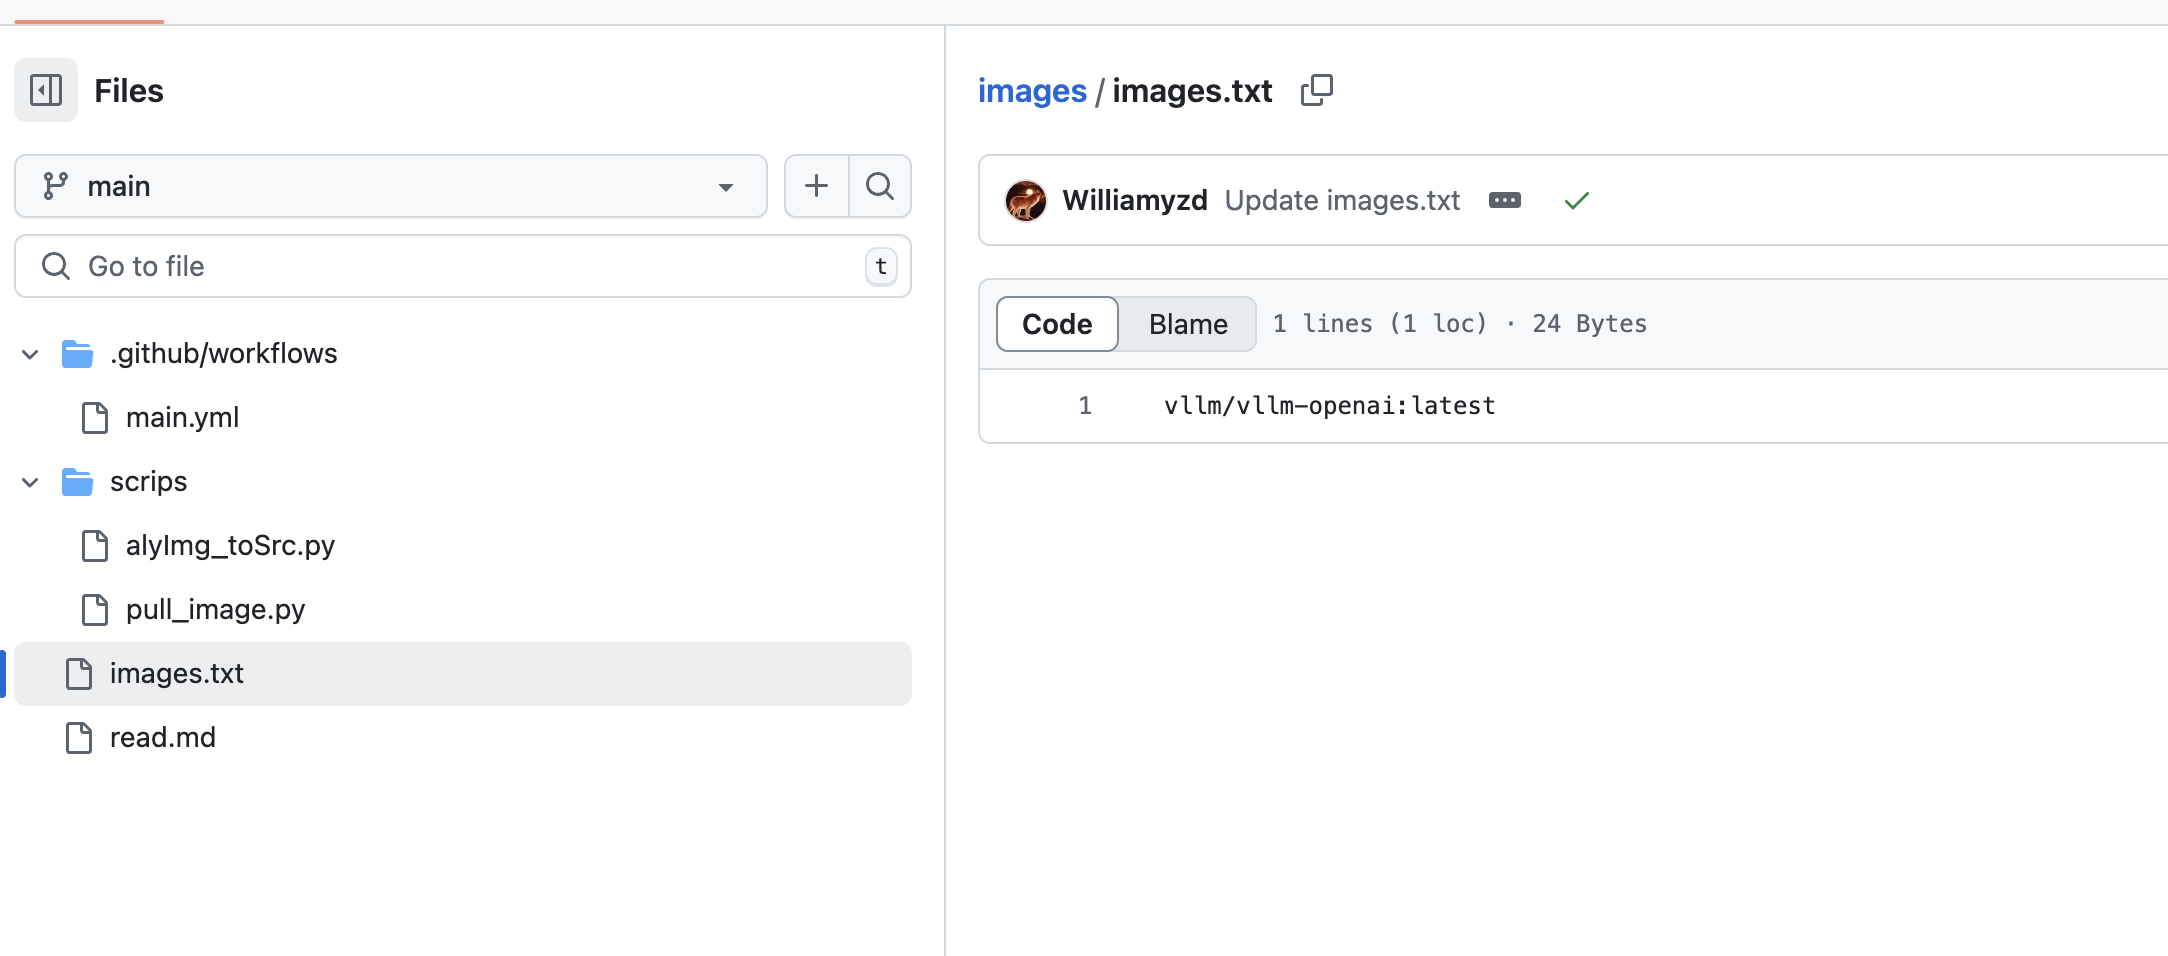Collapse the scrips folder chevron
The image size is (2168, 956).
[x=31, y=482]
